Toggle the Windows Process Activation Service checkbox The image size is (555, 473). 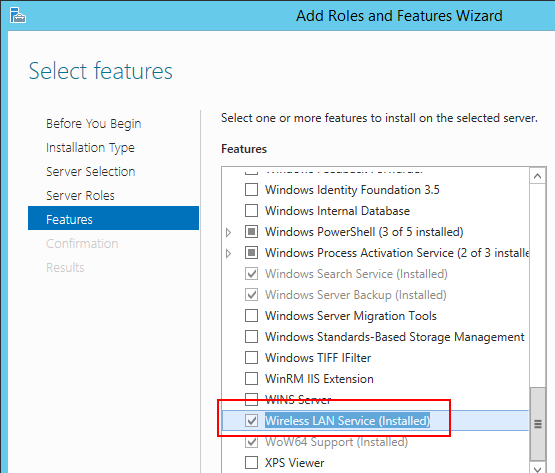[251, 253]
